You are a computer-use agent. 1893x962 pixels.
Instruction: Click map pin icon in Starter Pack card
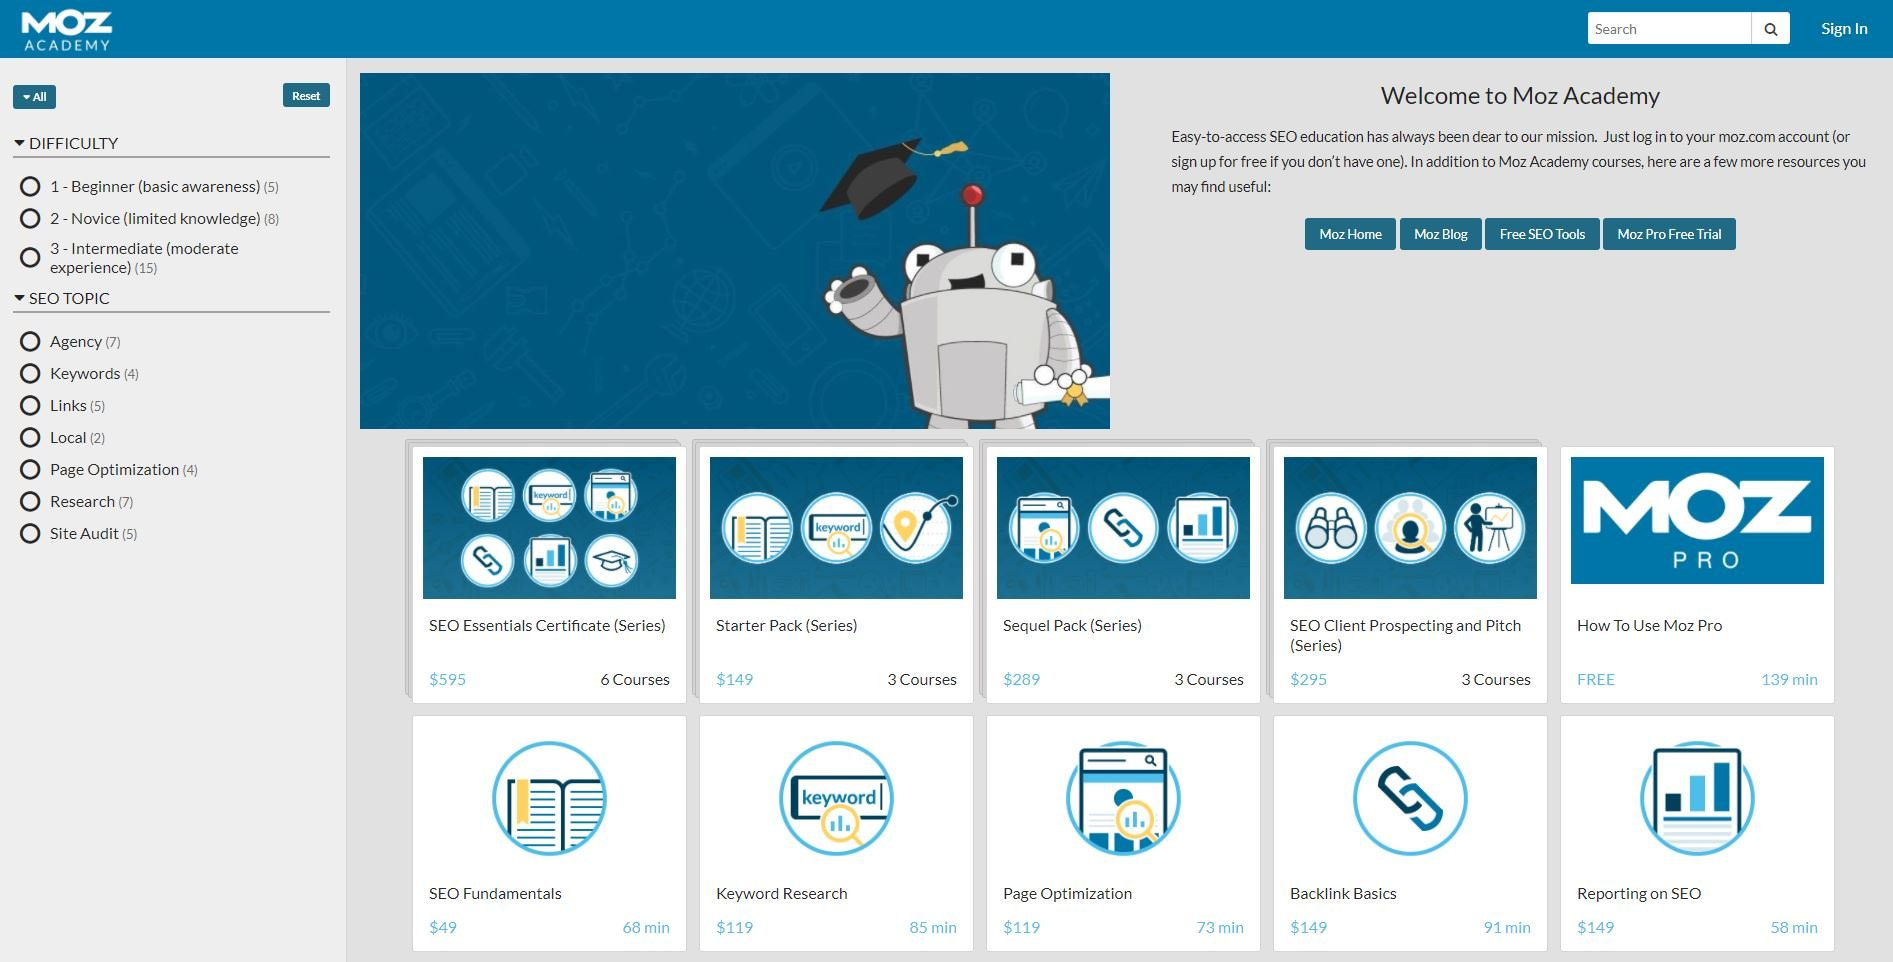(916, 528)
